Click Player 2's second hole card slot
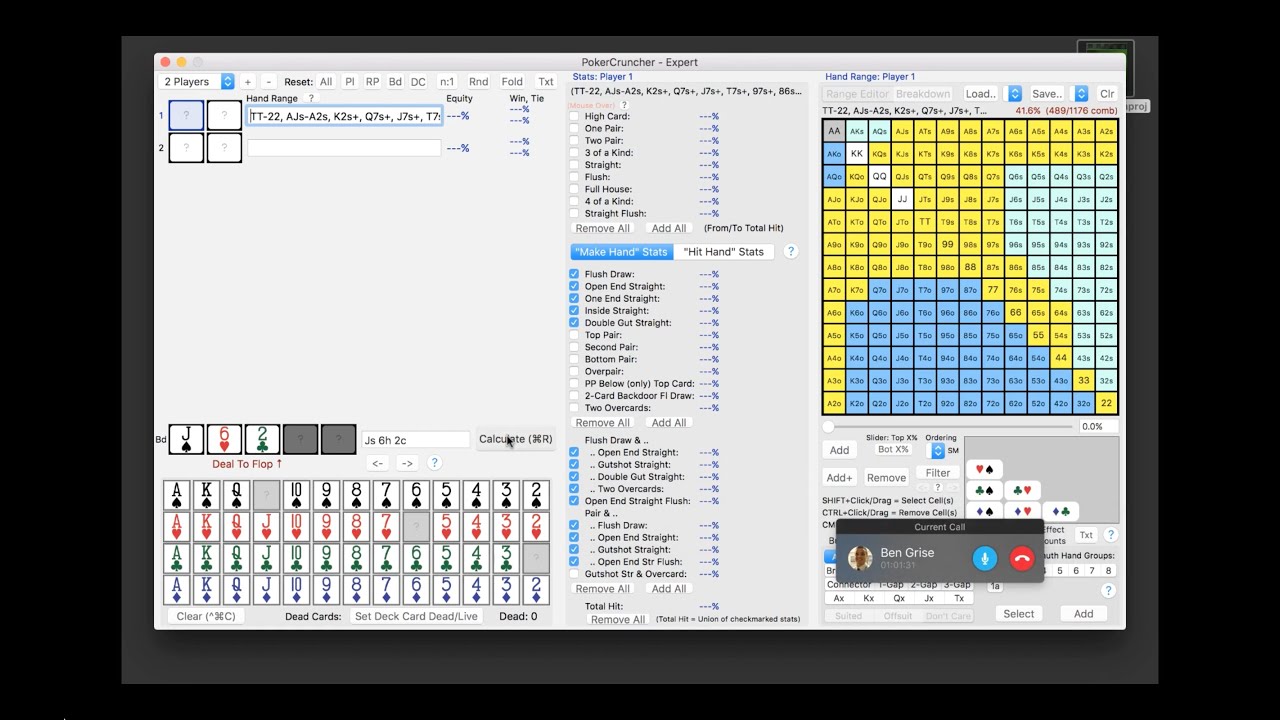The image size is (1280, 720). point(224,148)
